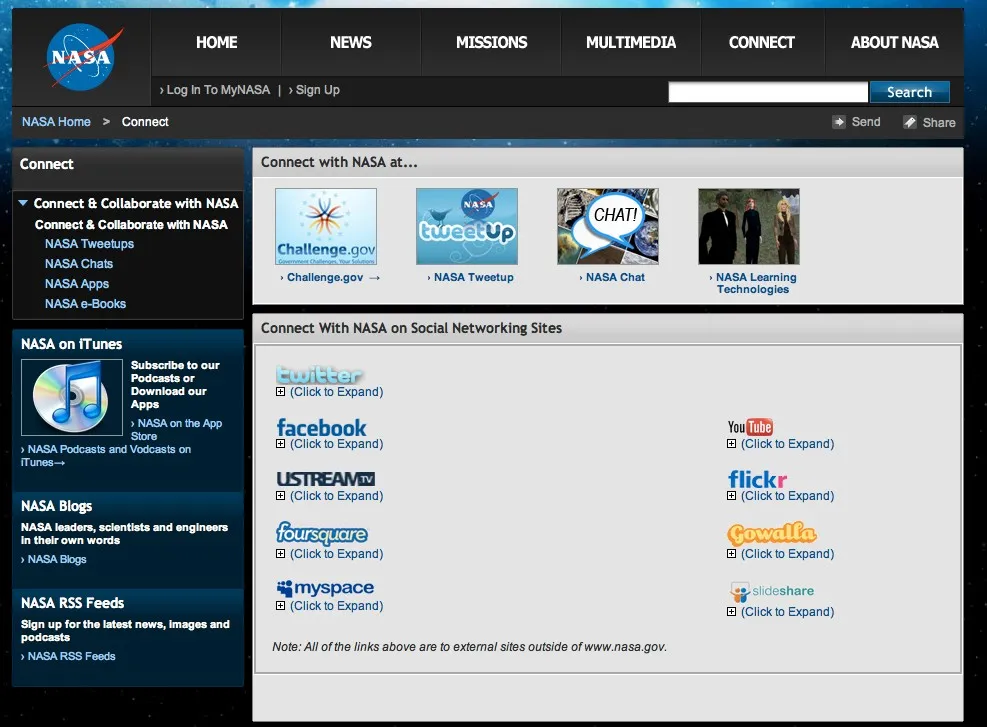This screenshot has height=727, width=987.
Task: Open the Foursquare logo link
Action: click(x=322, y=533)
